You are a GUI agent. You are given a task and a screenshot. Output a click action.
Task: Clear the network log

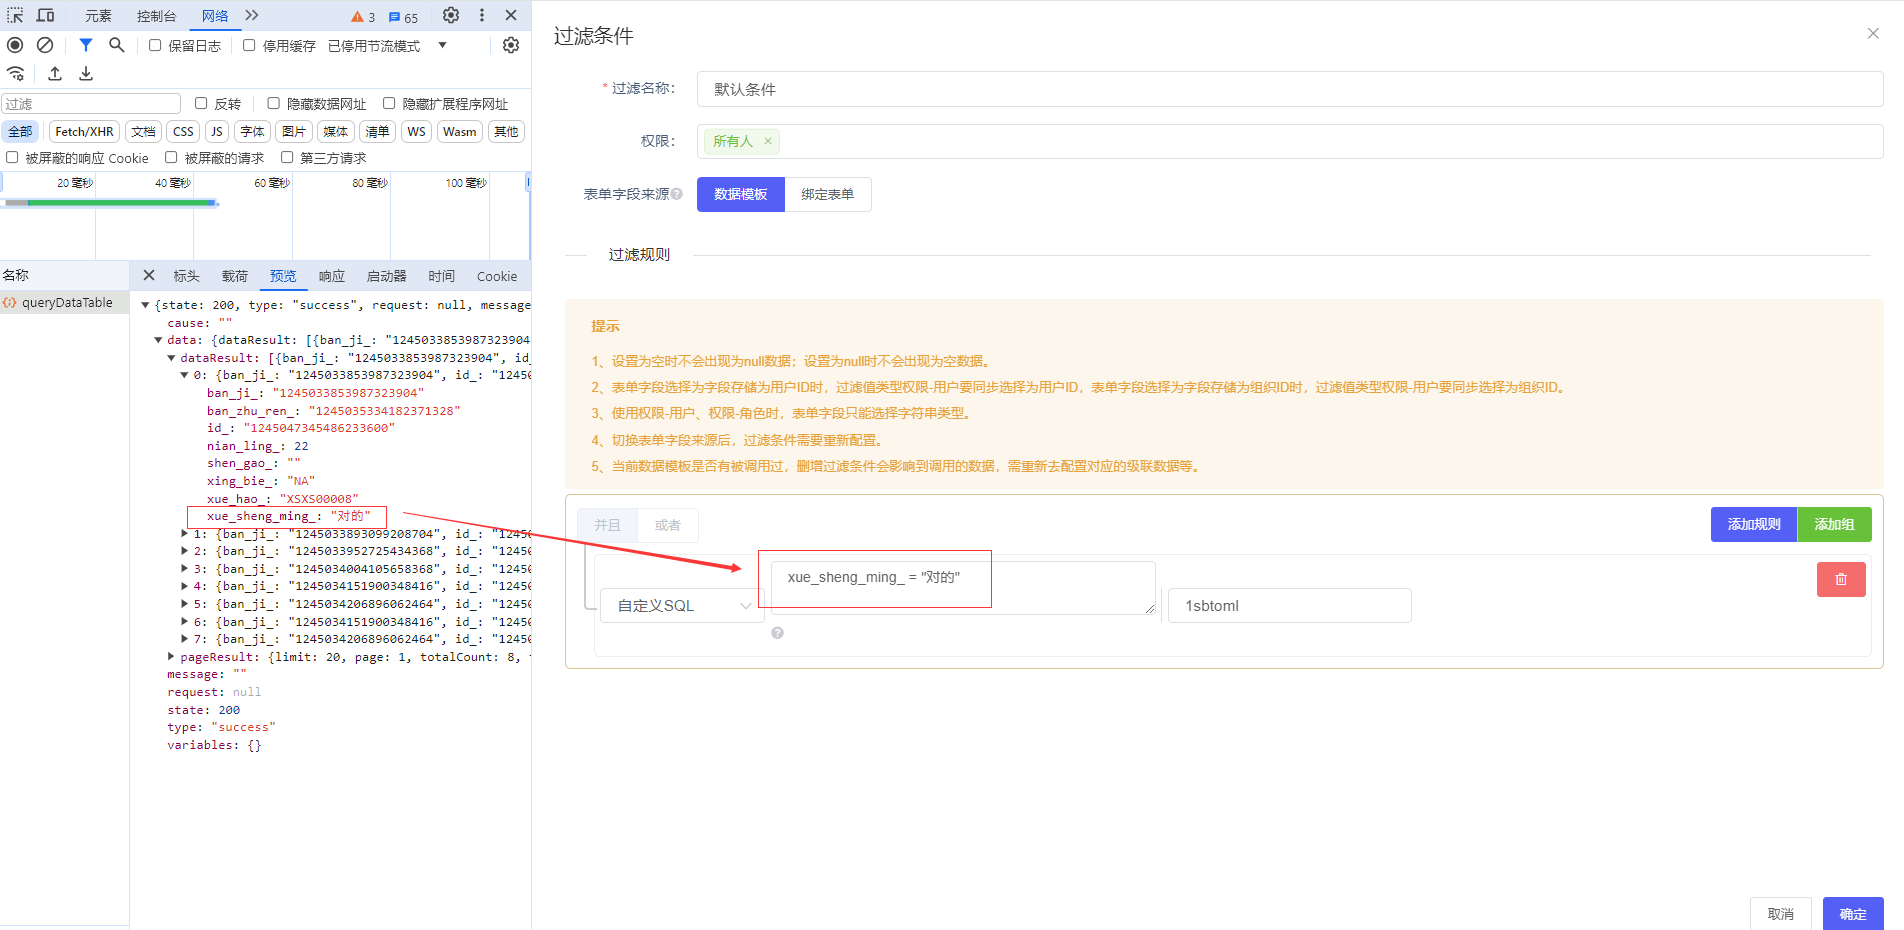coord(45,45)
